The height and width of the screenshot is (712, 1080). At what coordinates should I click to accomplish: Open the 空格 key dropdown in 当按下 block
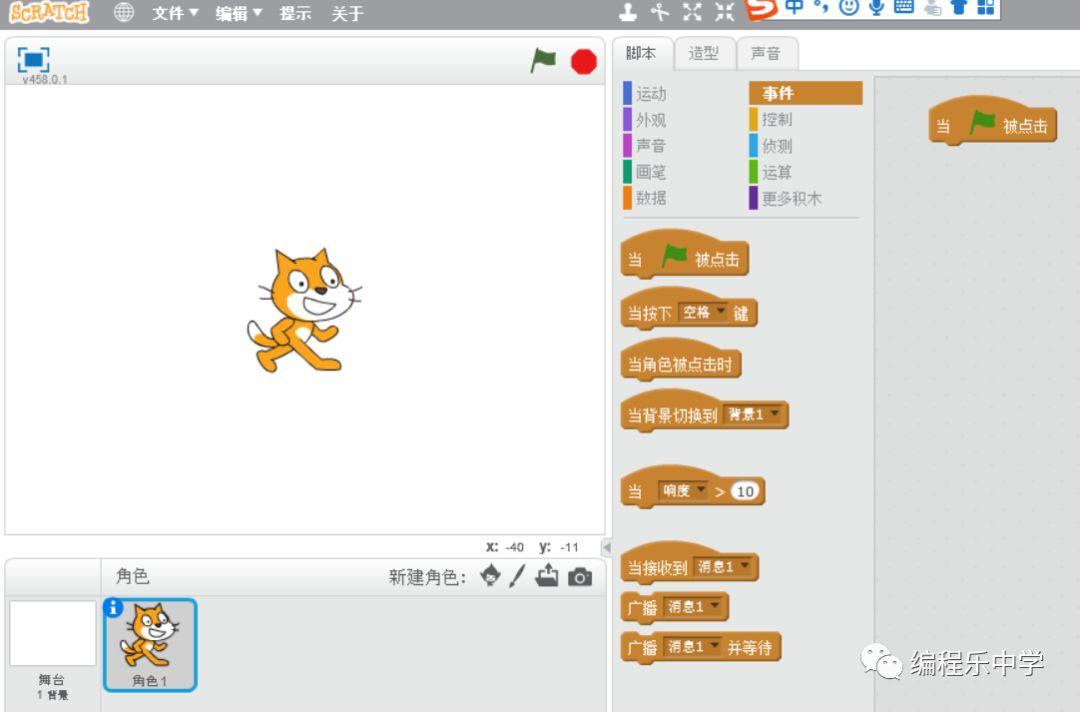(703, 313)
